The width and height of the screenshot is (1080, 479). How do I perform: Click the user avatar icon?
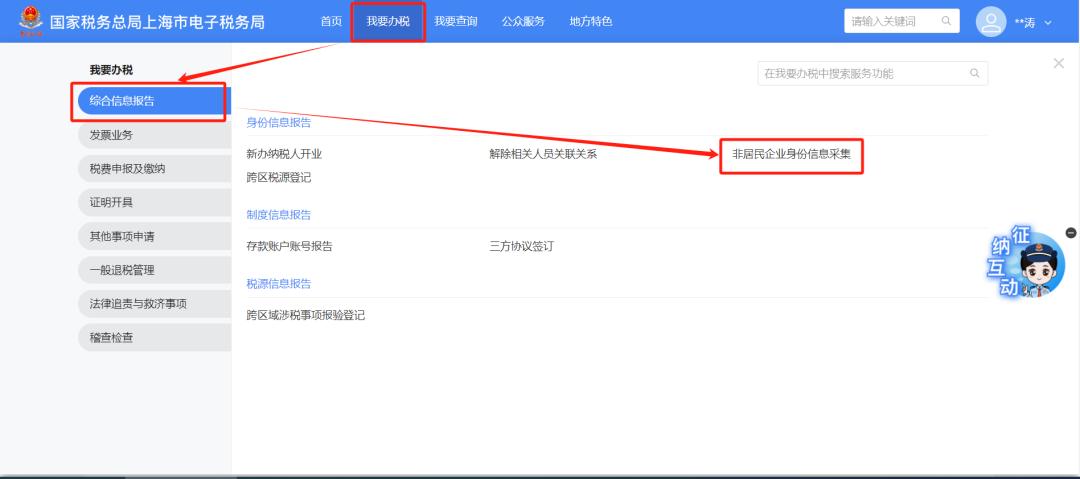coord(989,22)
